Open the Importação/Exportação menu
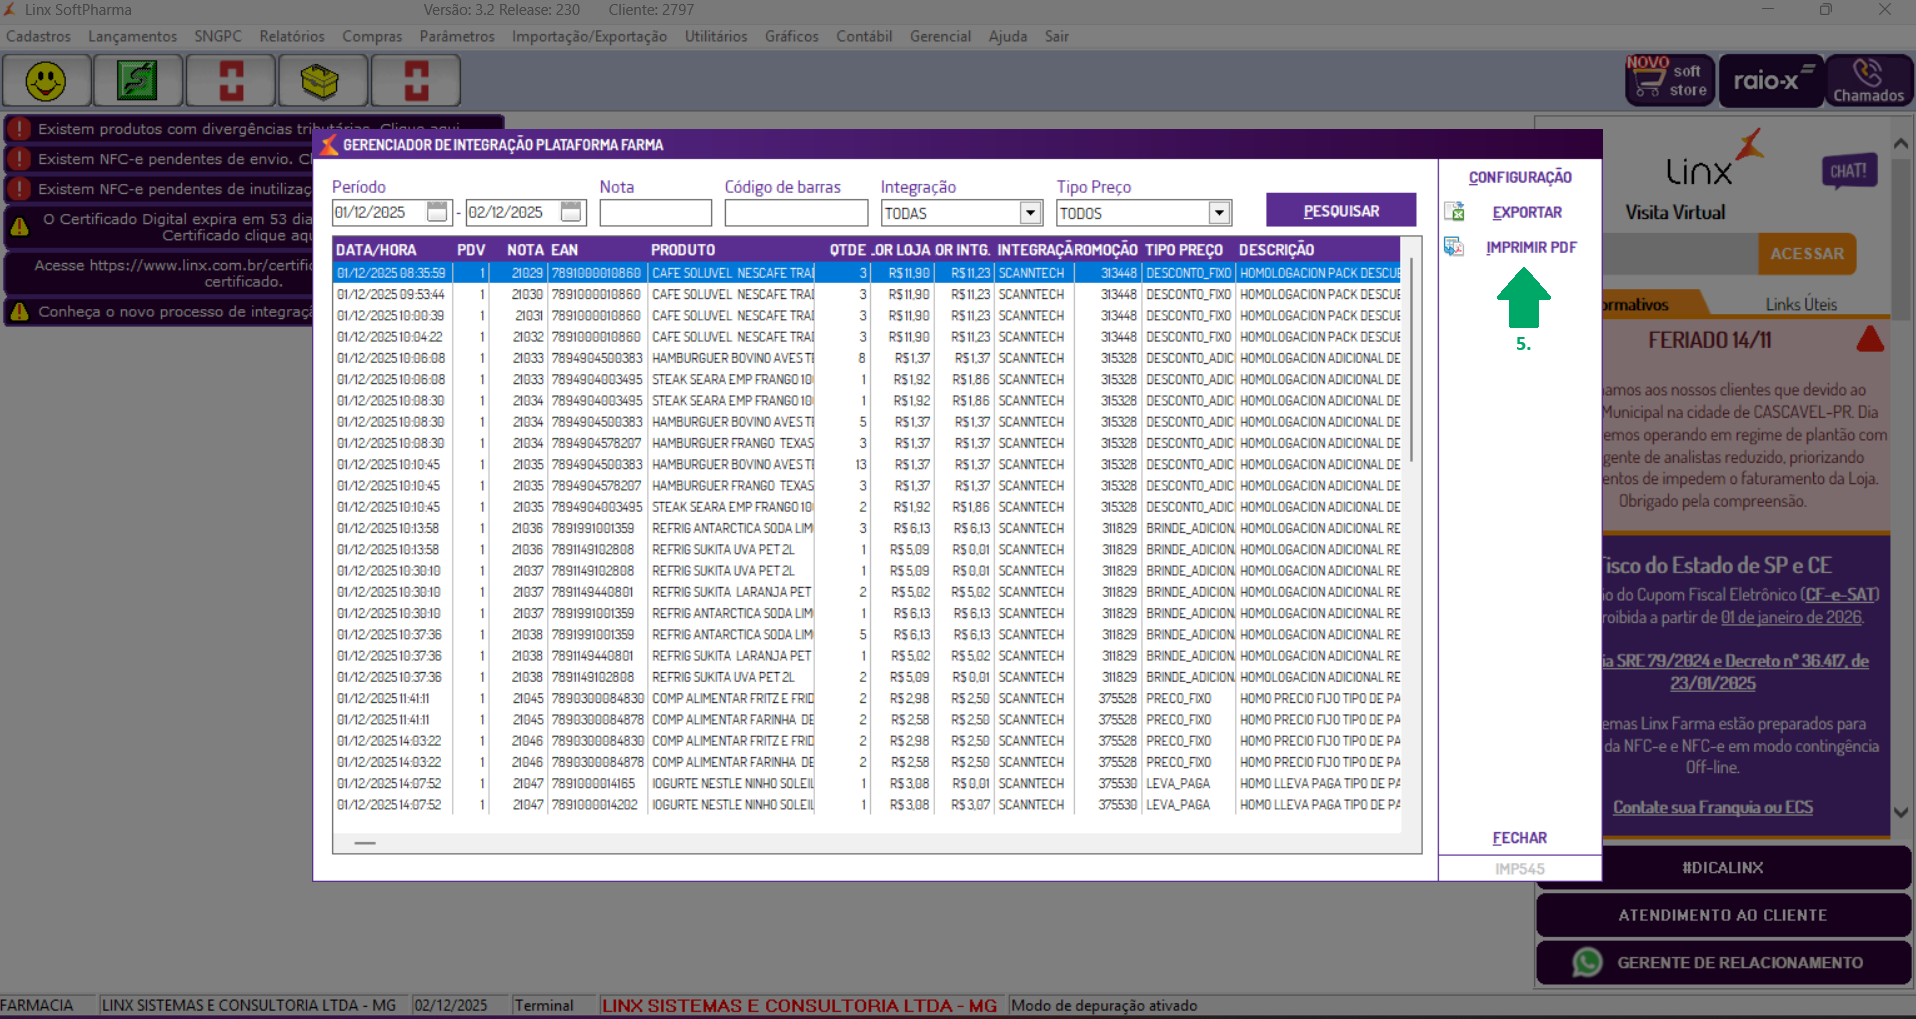This screenshot has width=1916, height=1019. pyautogui.click(x=589, y=37)
